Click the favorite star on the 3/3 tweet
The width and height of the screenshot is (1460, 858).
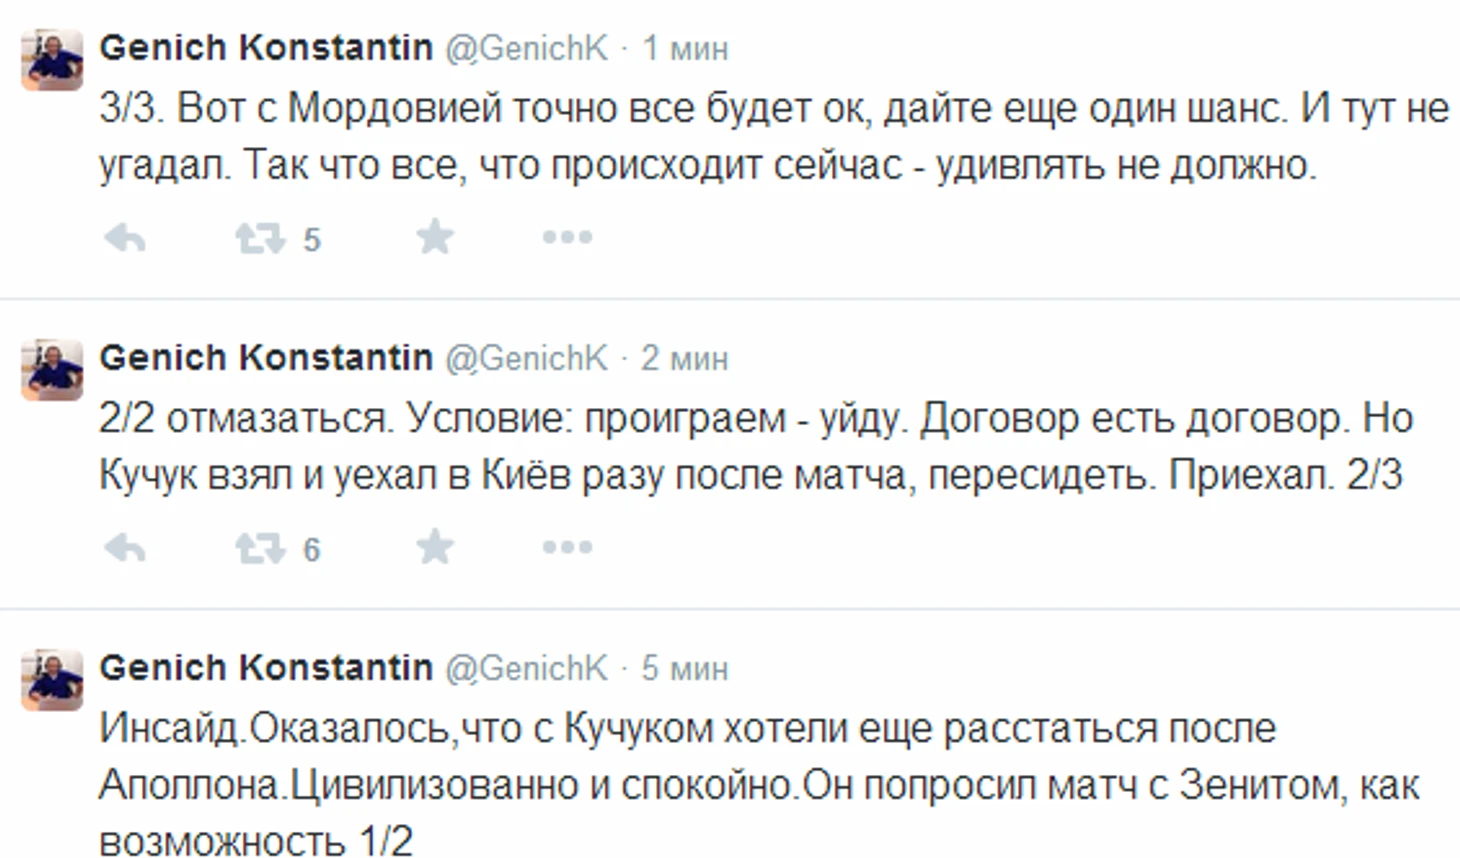(x=434, y=237)
